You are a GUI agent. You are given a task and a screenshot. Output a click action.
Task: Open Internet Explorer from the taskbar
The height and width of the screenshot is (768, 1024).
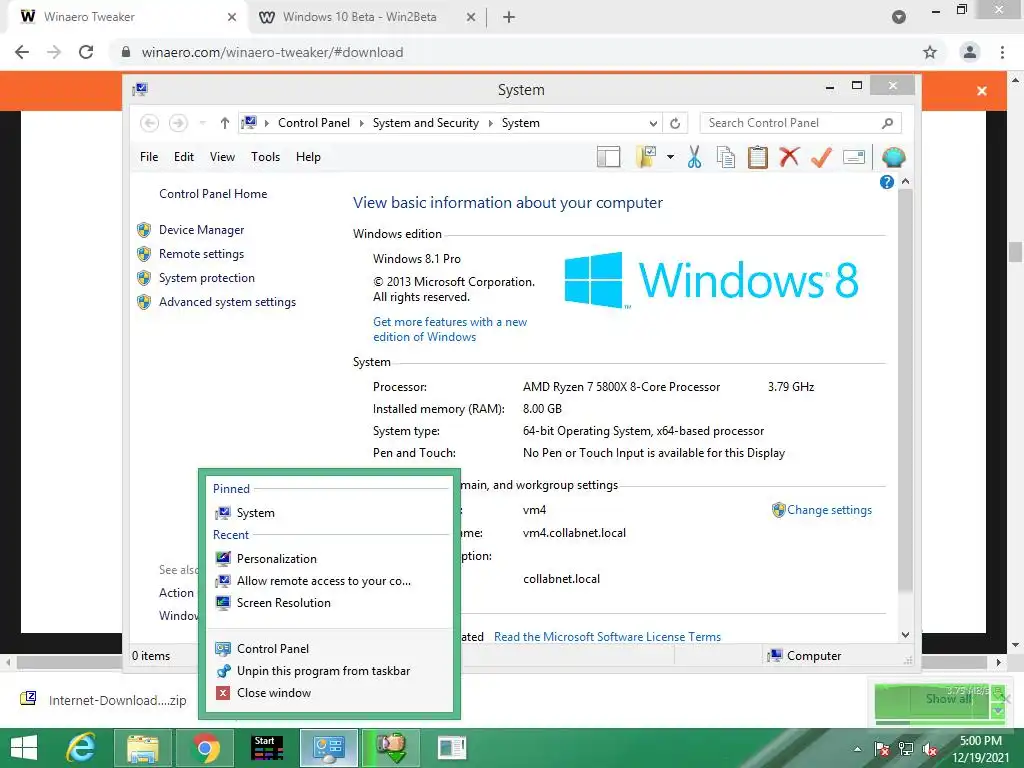click(82, 748)
